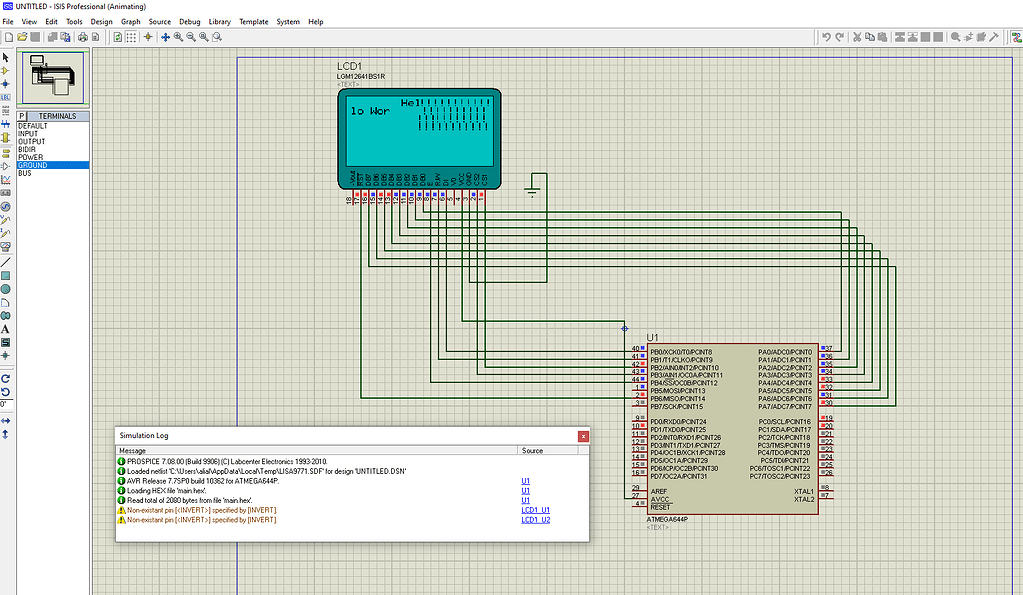This screenshot has height=595, width=1023.
Task: Open the Library menu
Action: 218,21
